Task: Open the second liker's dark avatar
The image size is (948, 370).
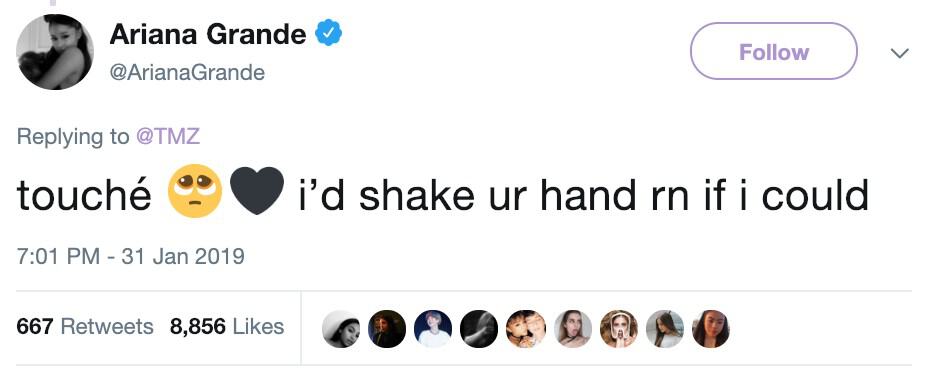Action: (387, 329)
